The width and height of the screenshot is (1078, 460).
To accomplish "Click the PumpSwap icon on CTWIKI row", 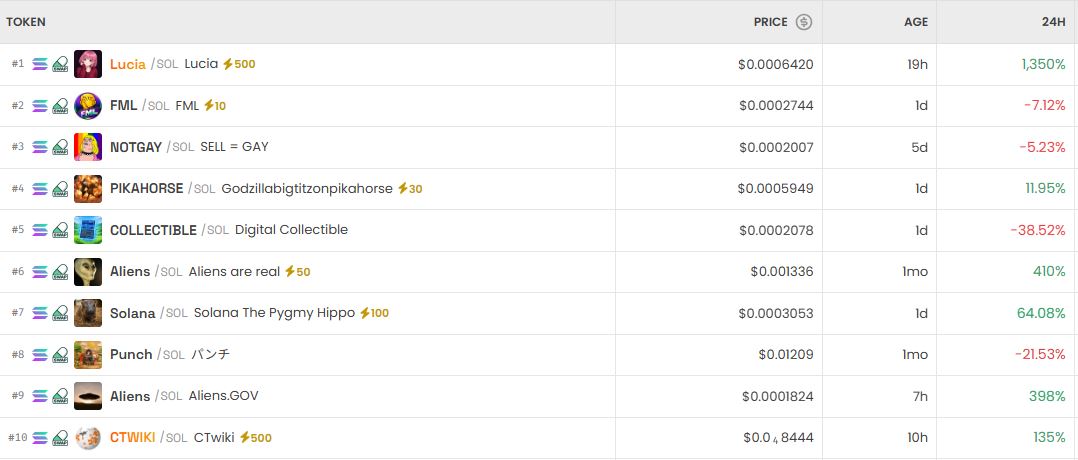I will click(60, 438).
